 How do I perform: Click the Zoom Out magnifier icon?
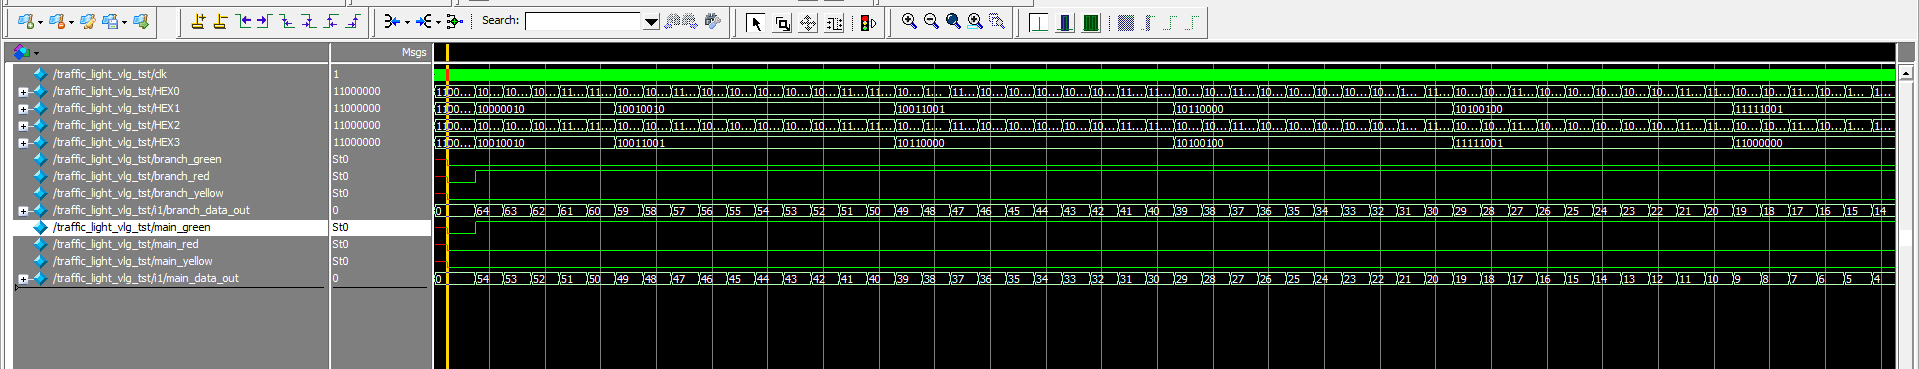[931, 21]
